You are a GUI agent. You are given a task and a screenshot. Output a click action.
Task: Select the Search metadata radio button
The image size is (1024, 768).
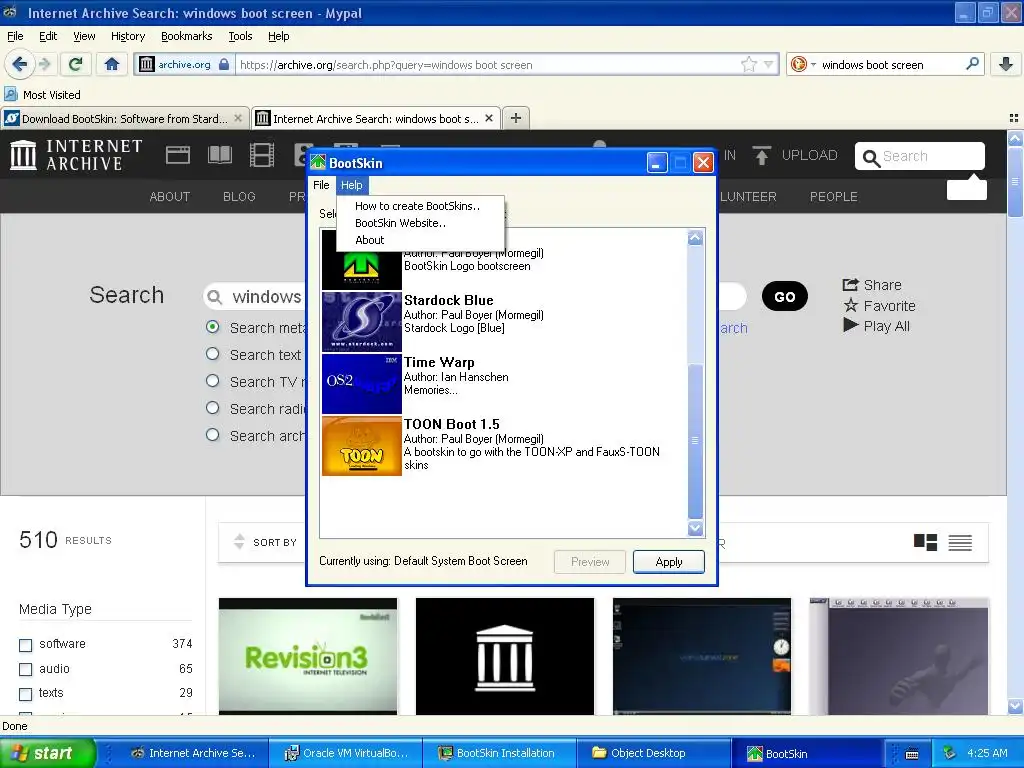212,327
